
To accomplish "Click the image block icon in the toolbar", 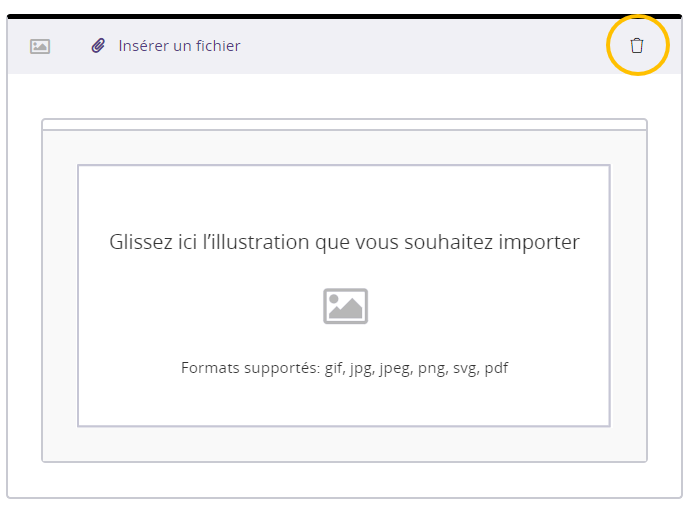I will pyautogui.click(x=40, y=46).
